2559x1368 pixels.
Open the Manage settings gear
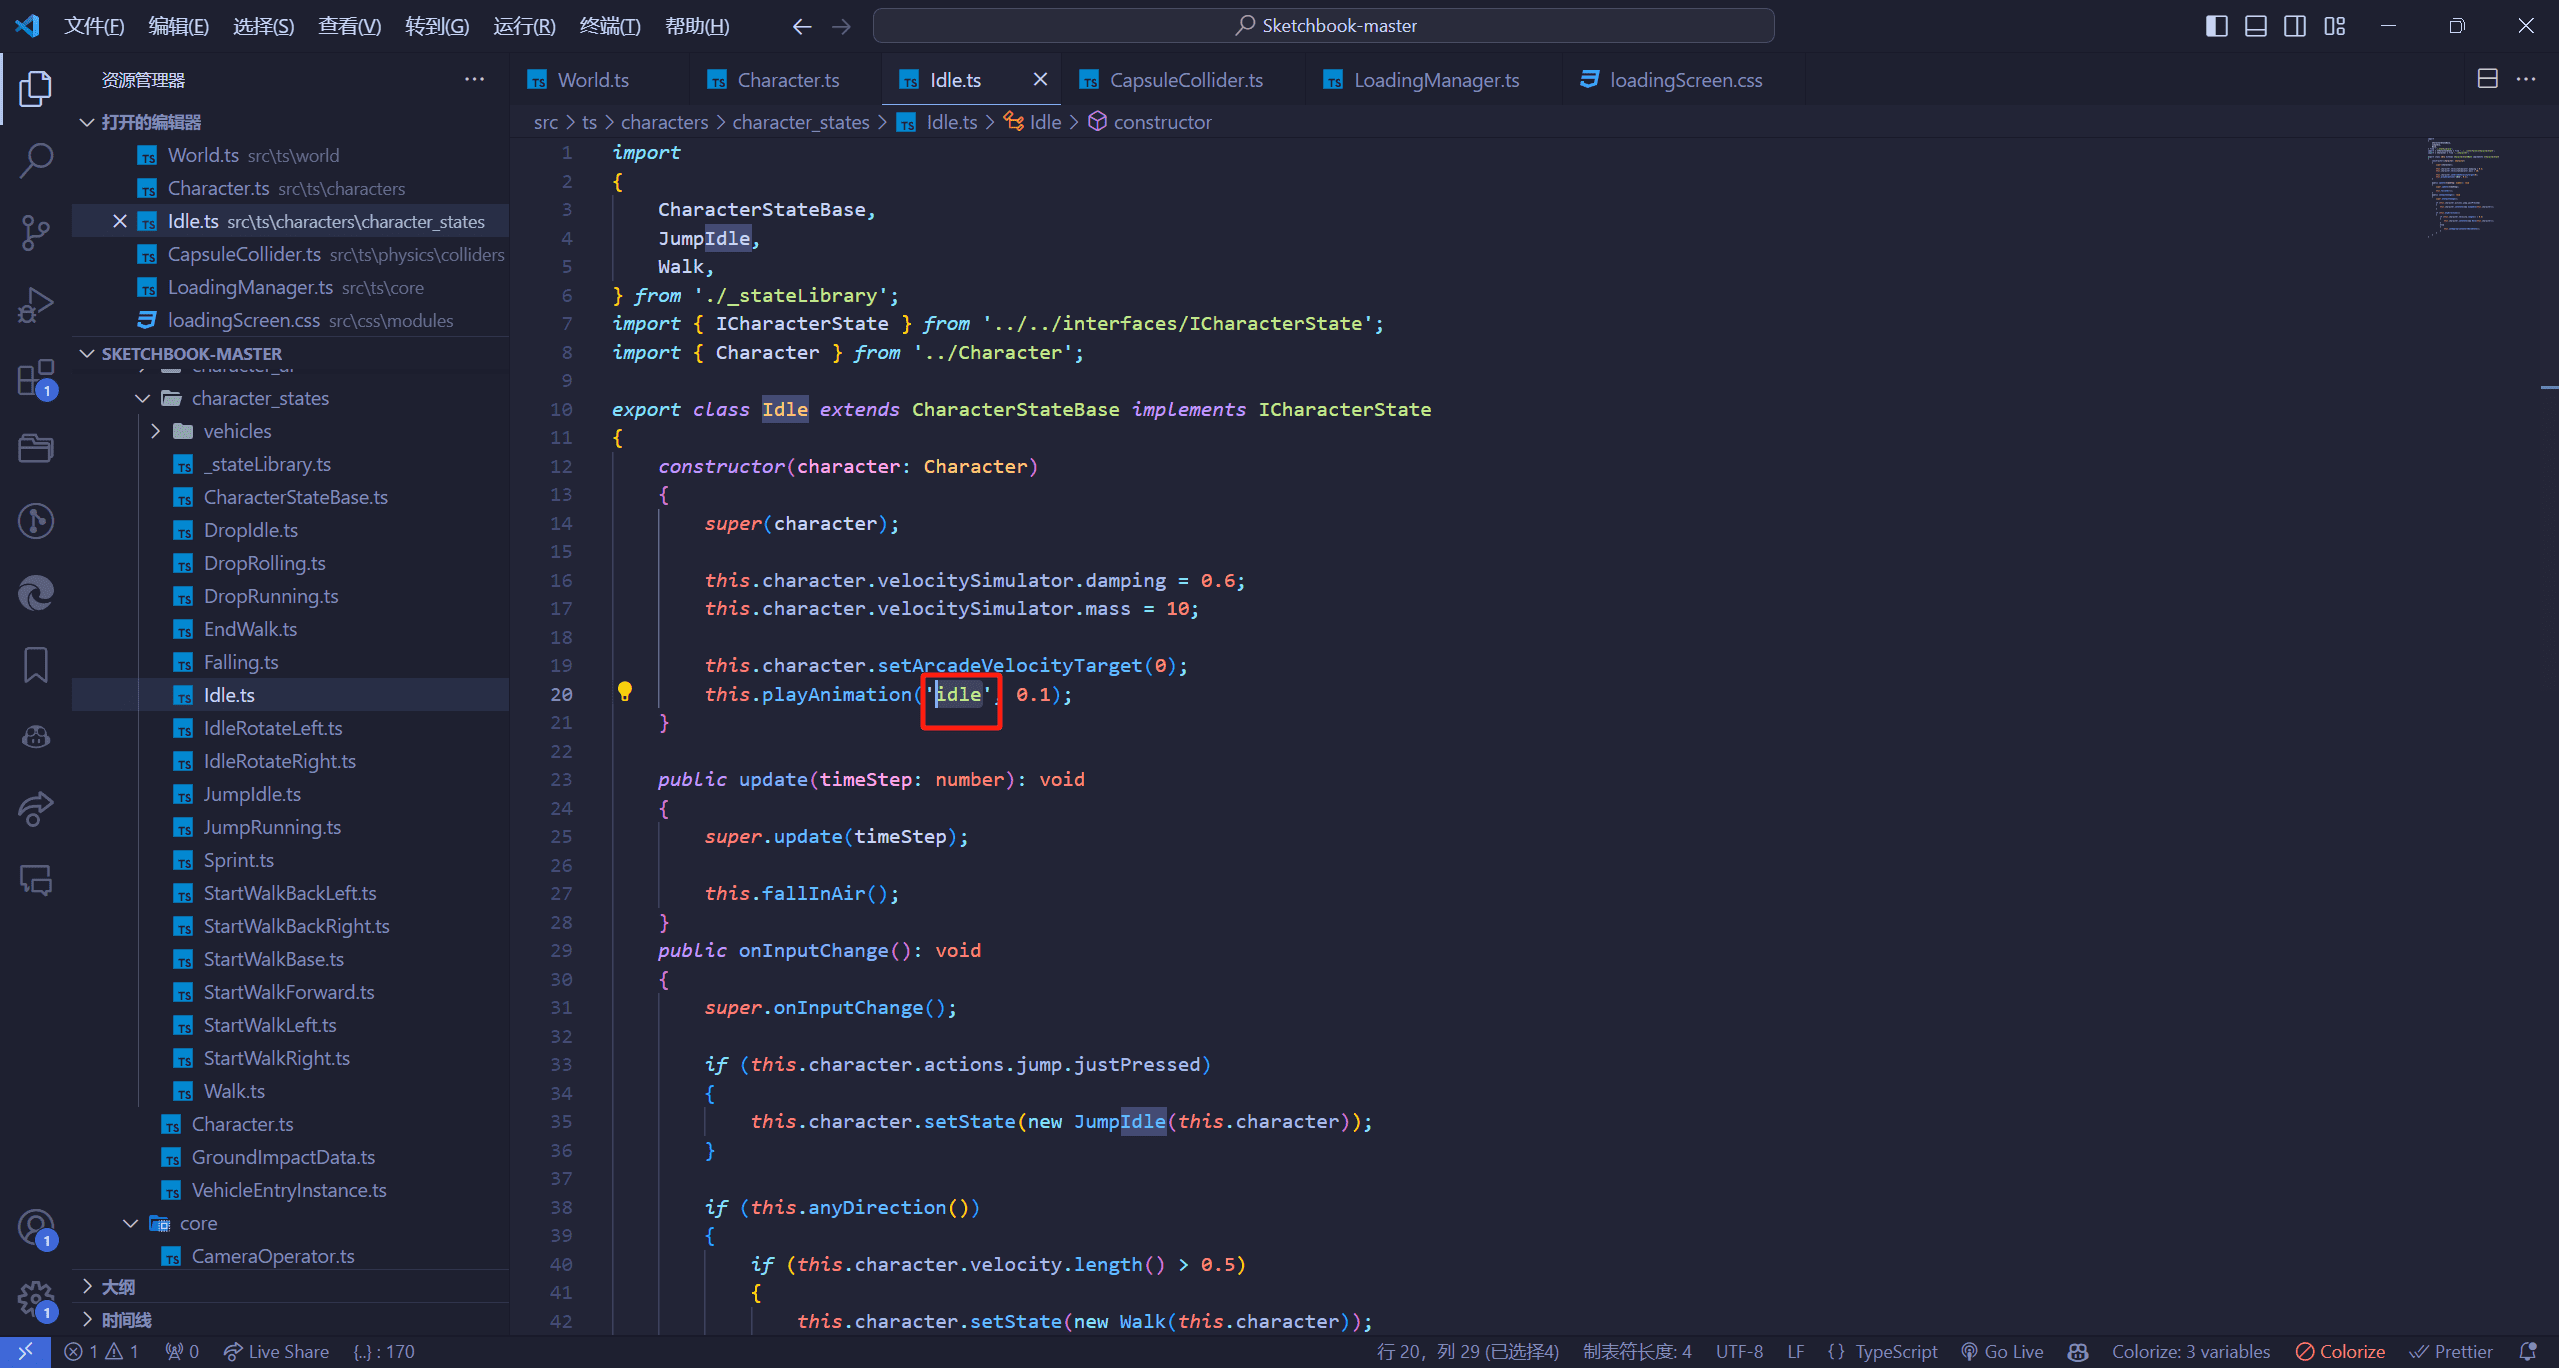(36, 1300)
